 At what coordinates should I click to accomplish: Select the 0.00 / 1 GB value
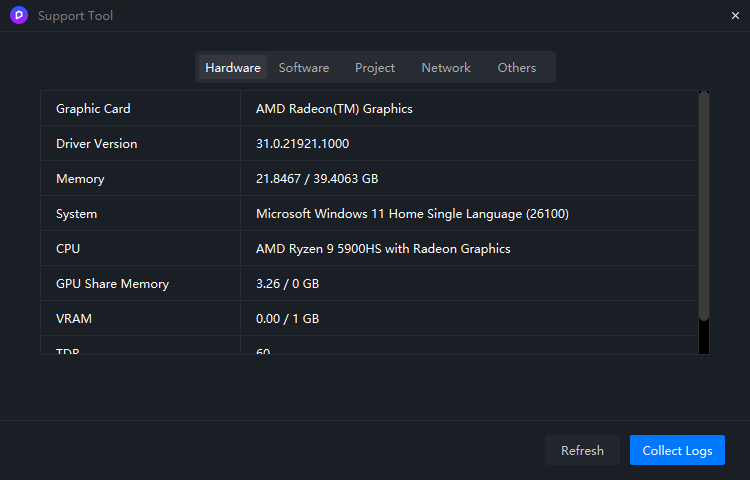click(287, 318)
